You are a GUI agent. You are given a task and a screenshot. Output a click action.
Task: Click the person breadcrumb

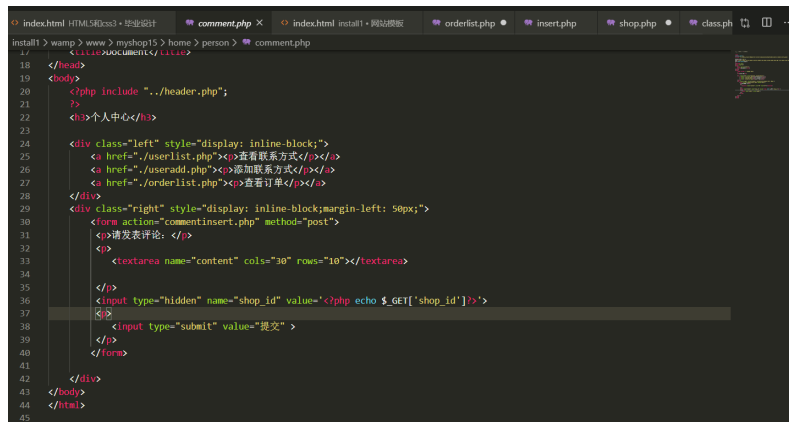tap(215, 43)
